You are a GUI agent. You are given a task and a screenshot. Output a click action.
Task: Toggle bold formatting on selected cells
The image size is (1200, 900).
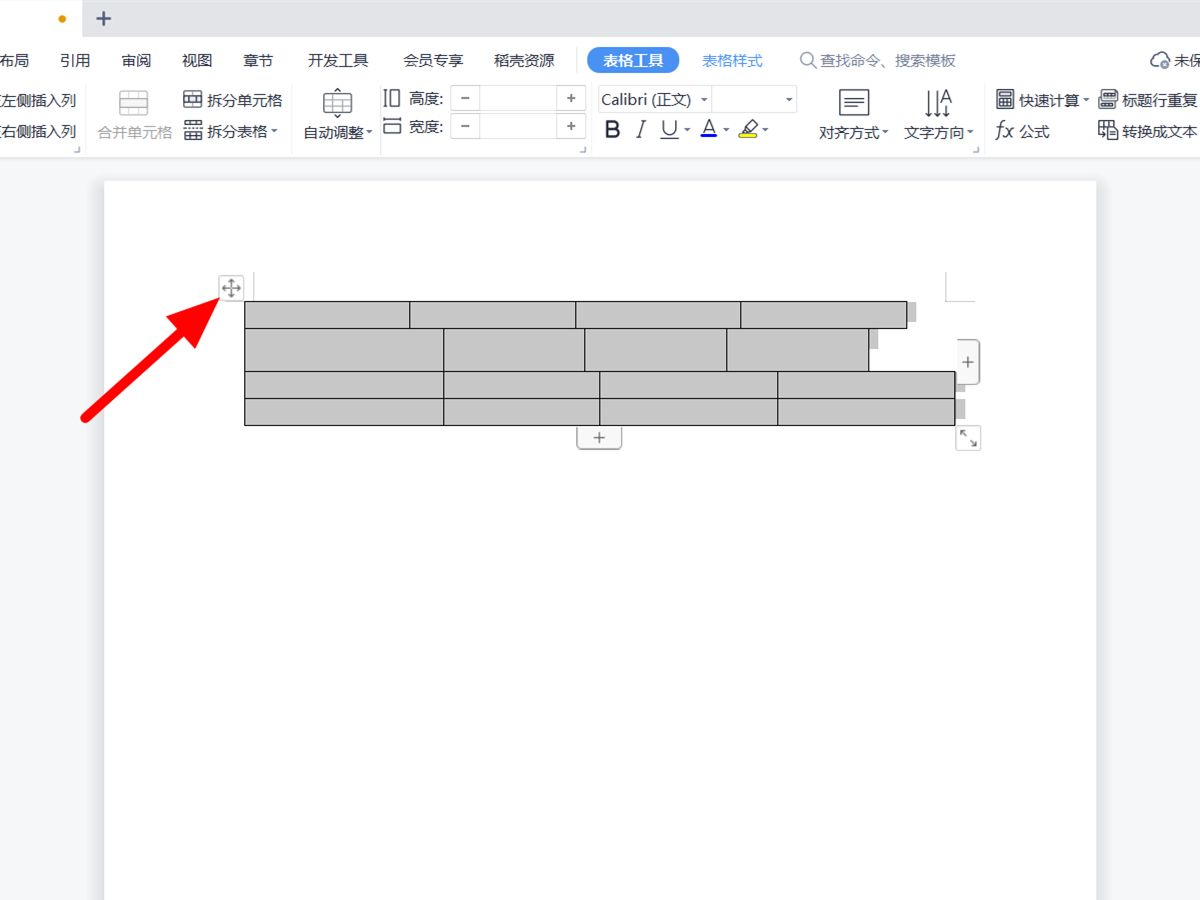click(x=612, y=129)
